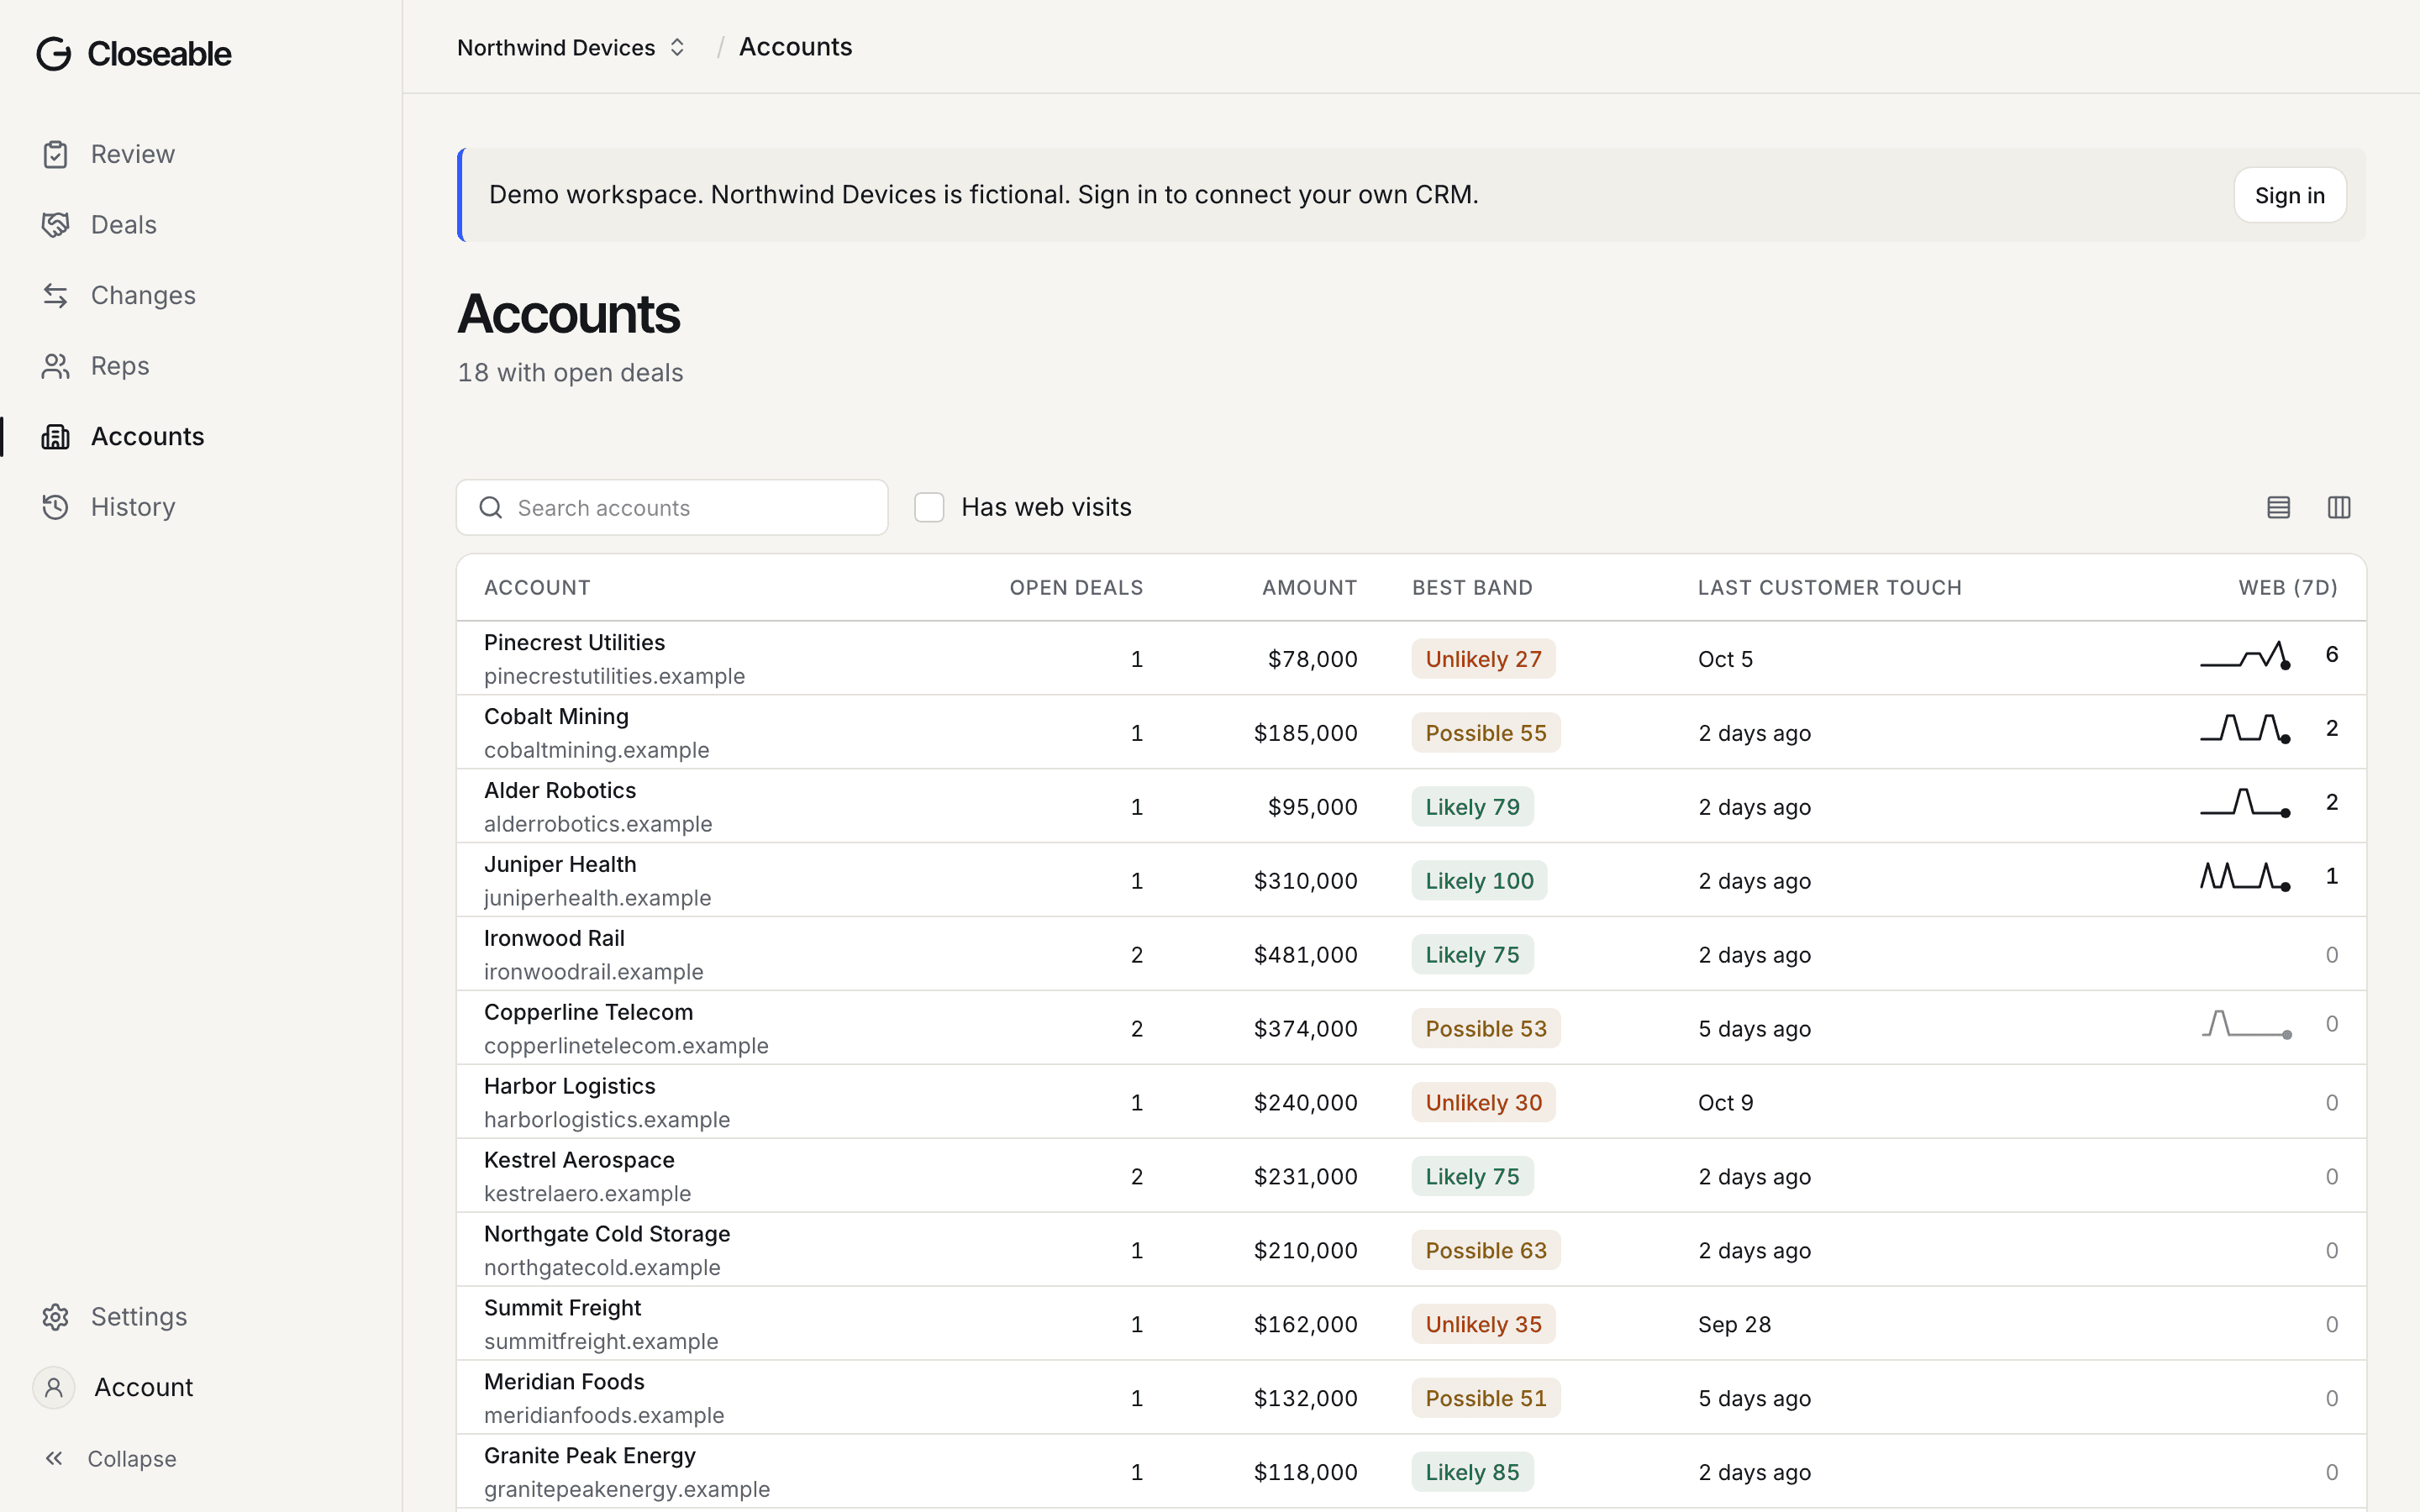Collapse the sidebar
This screenshot has width=2420, height=1512.
[132, 1459]
